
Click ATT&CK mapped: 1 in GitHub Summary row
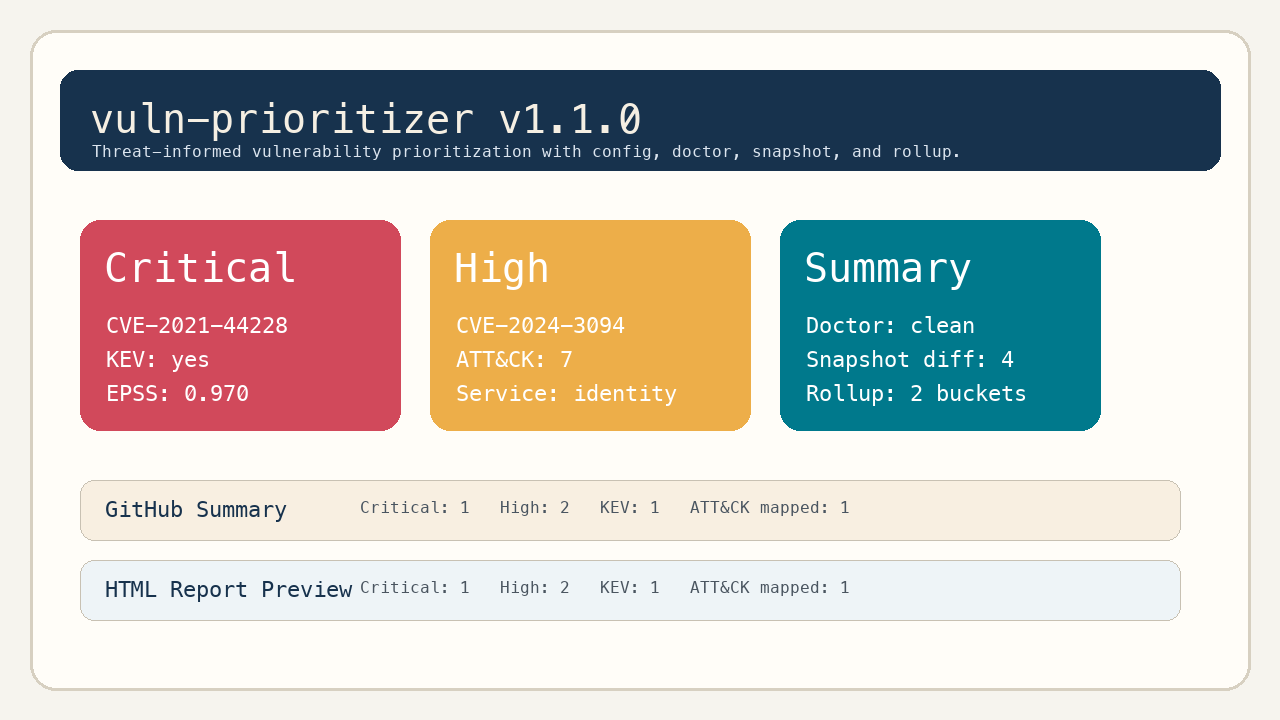coord(769,508)
